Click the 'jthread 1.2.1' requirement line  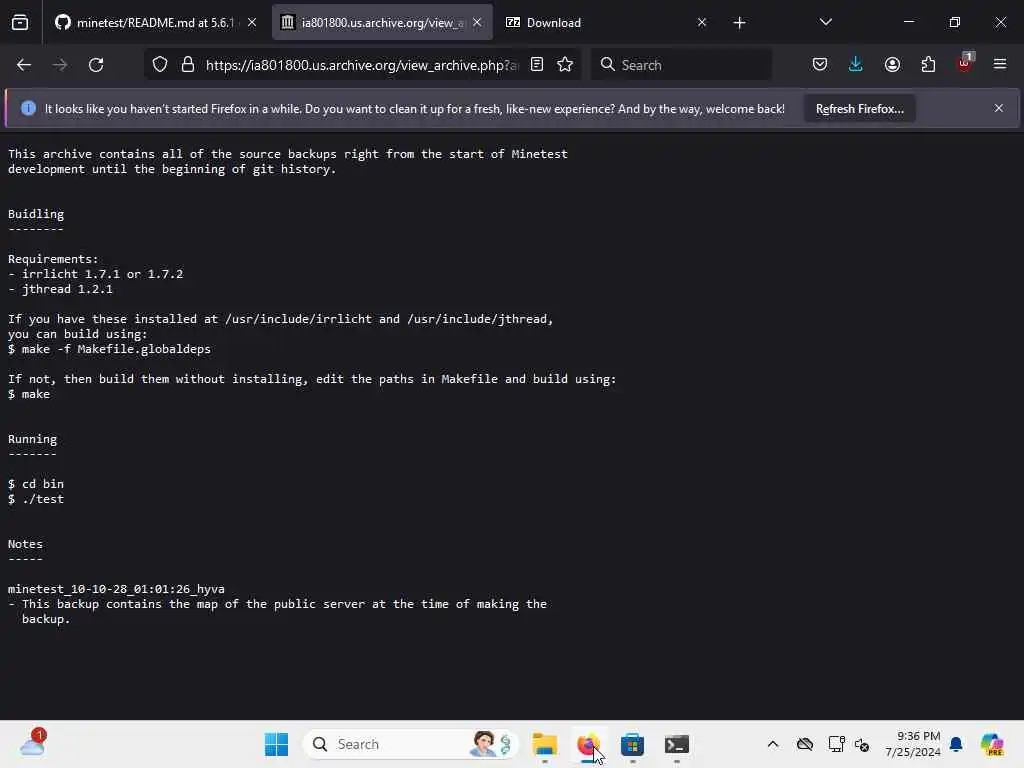click(60, 289)
